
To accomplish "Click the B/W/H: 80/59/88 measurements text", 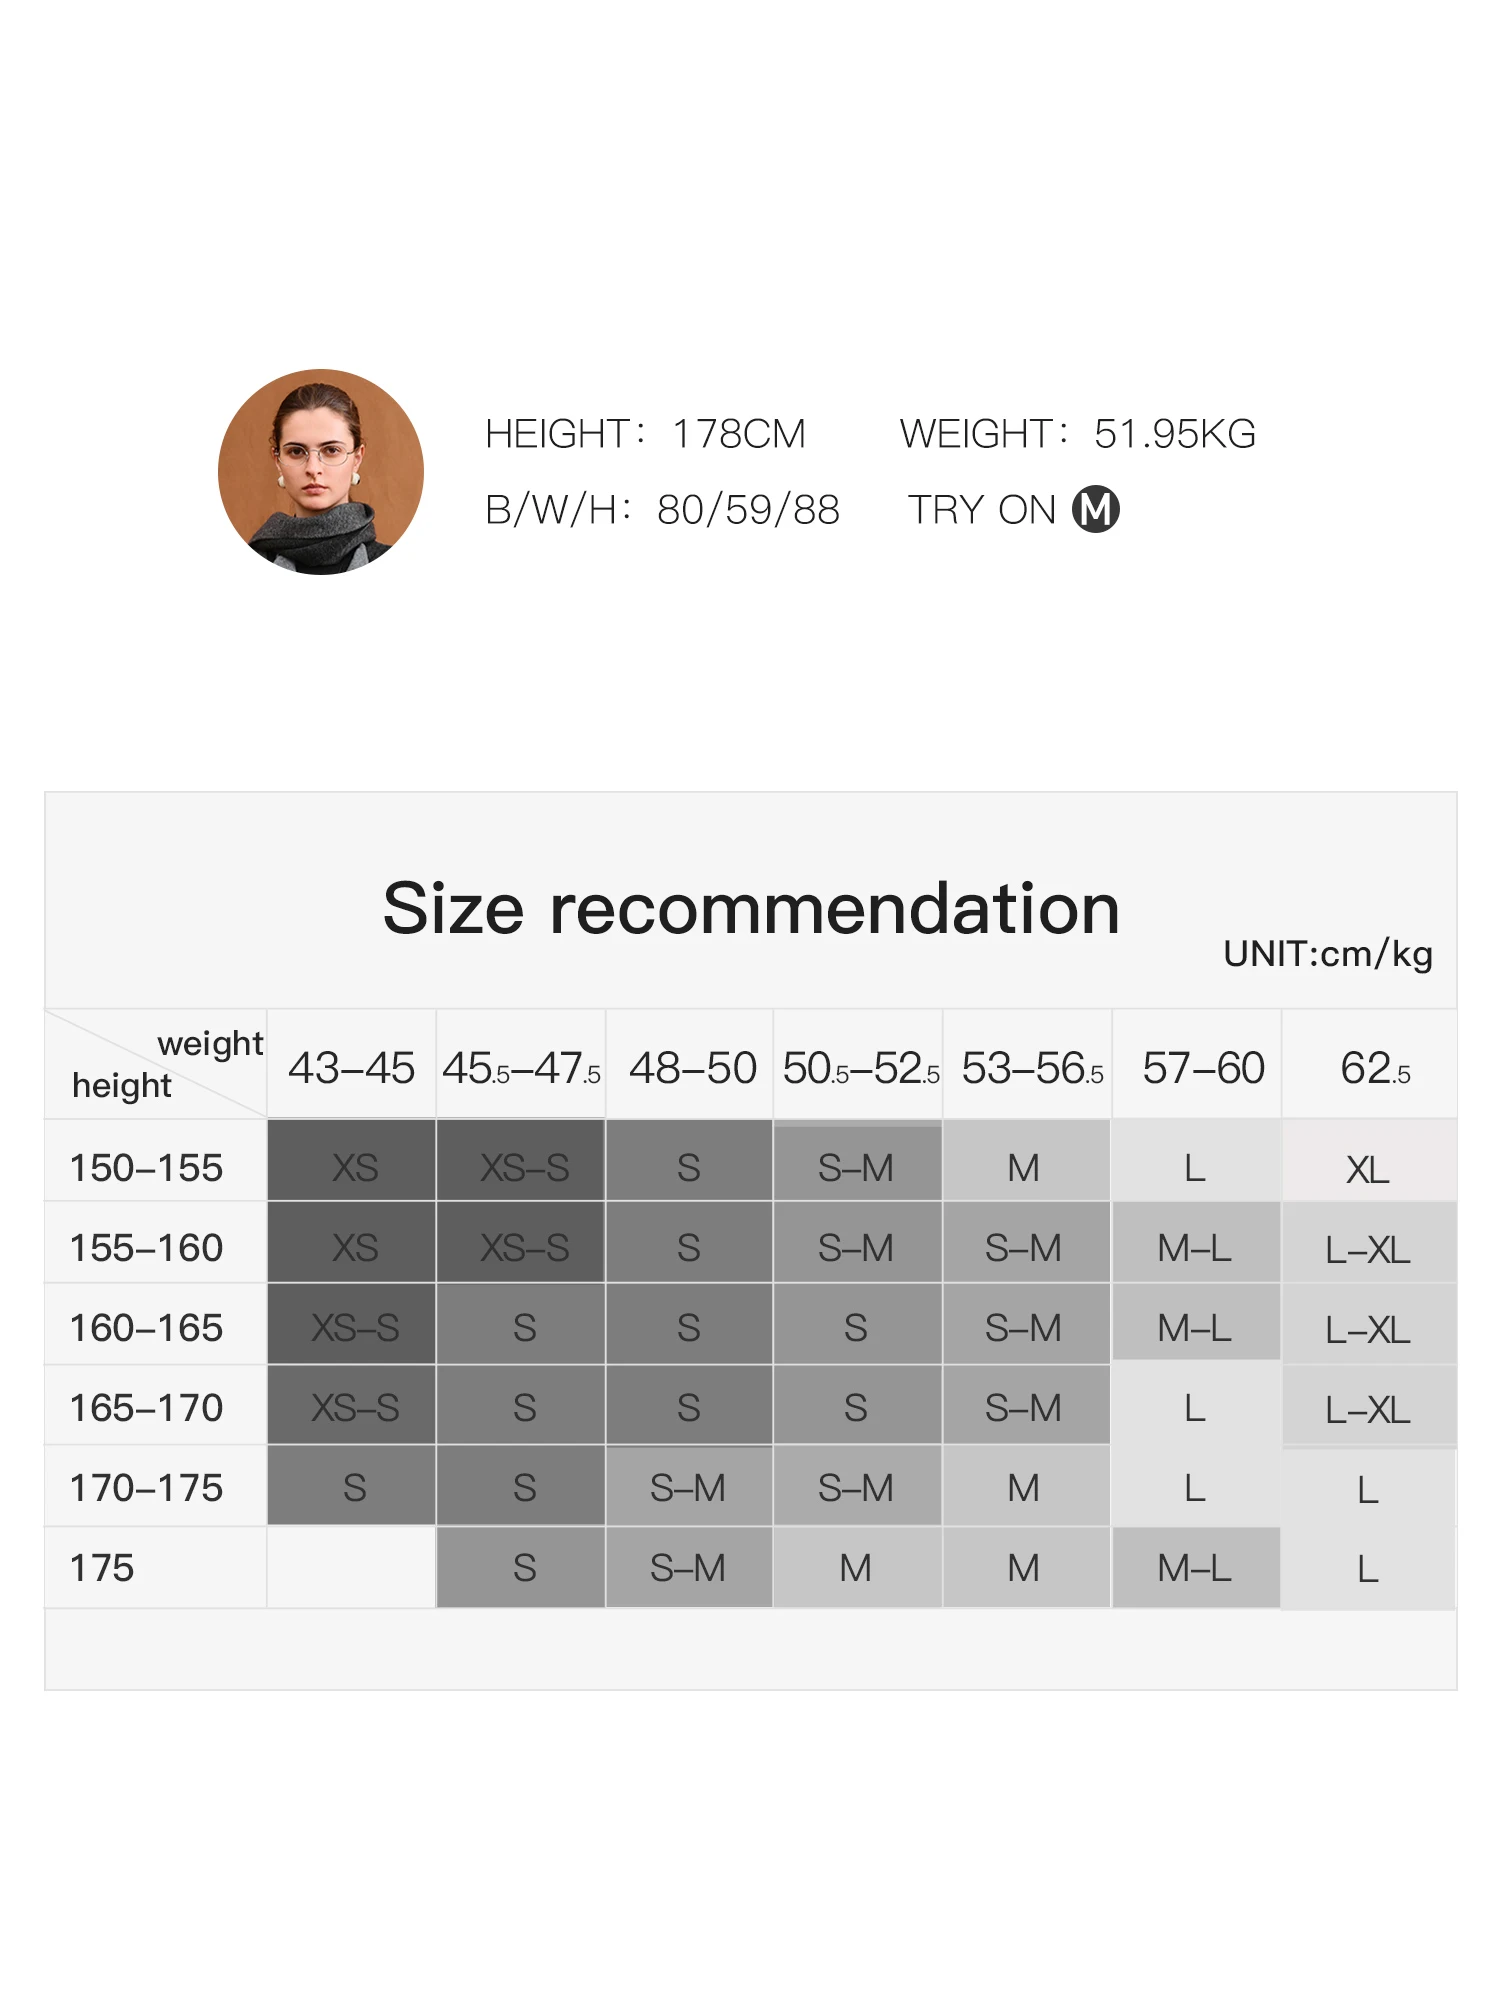I will 662,510.
